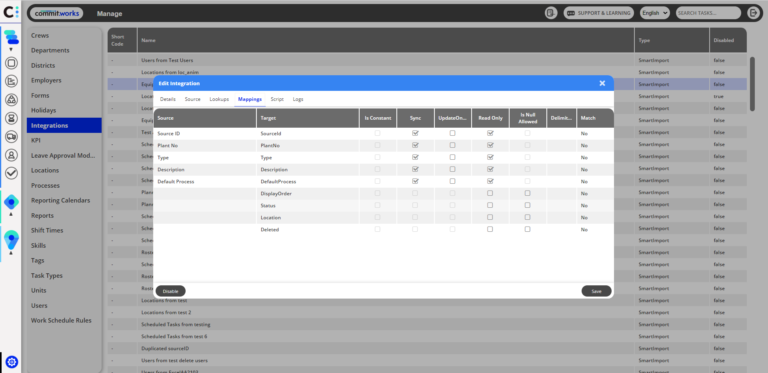
Task: Select row Locations from test 2
Action: pos(427,312)
